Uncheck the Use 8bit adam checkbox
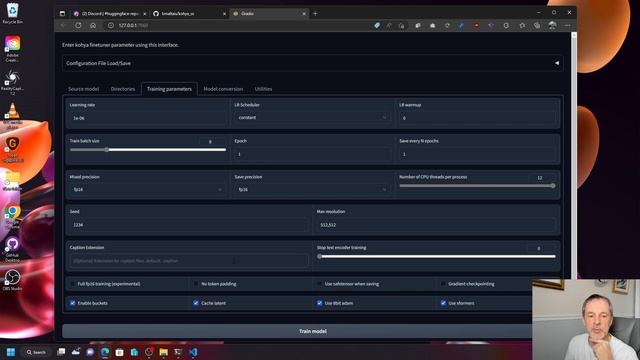 (x=319, y=303)
